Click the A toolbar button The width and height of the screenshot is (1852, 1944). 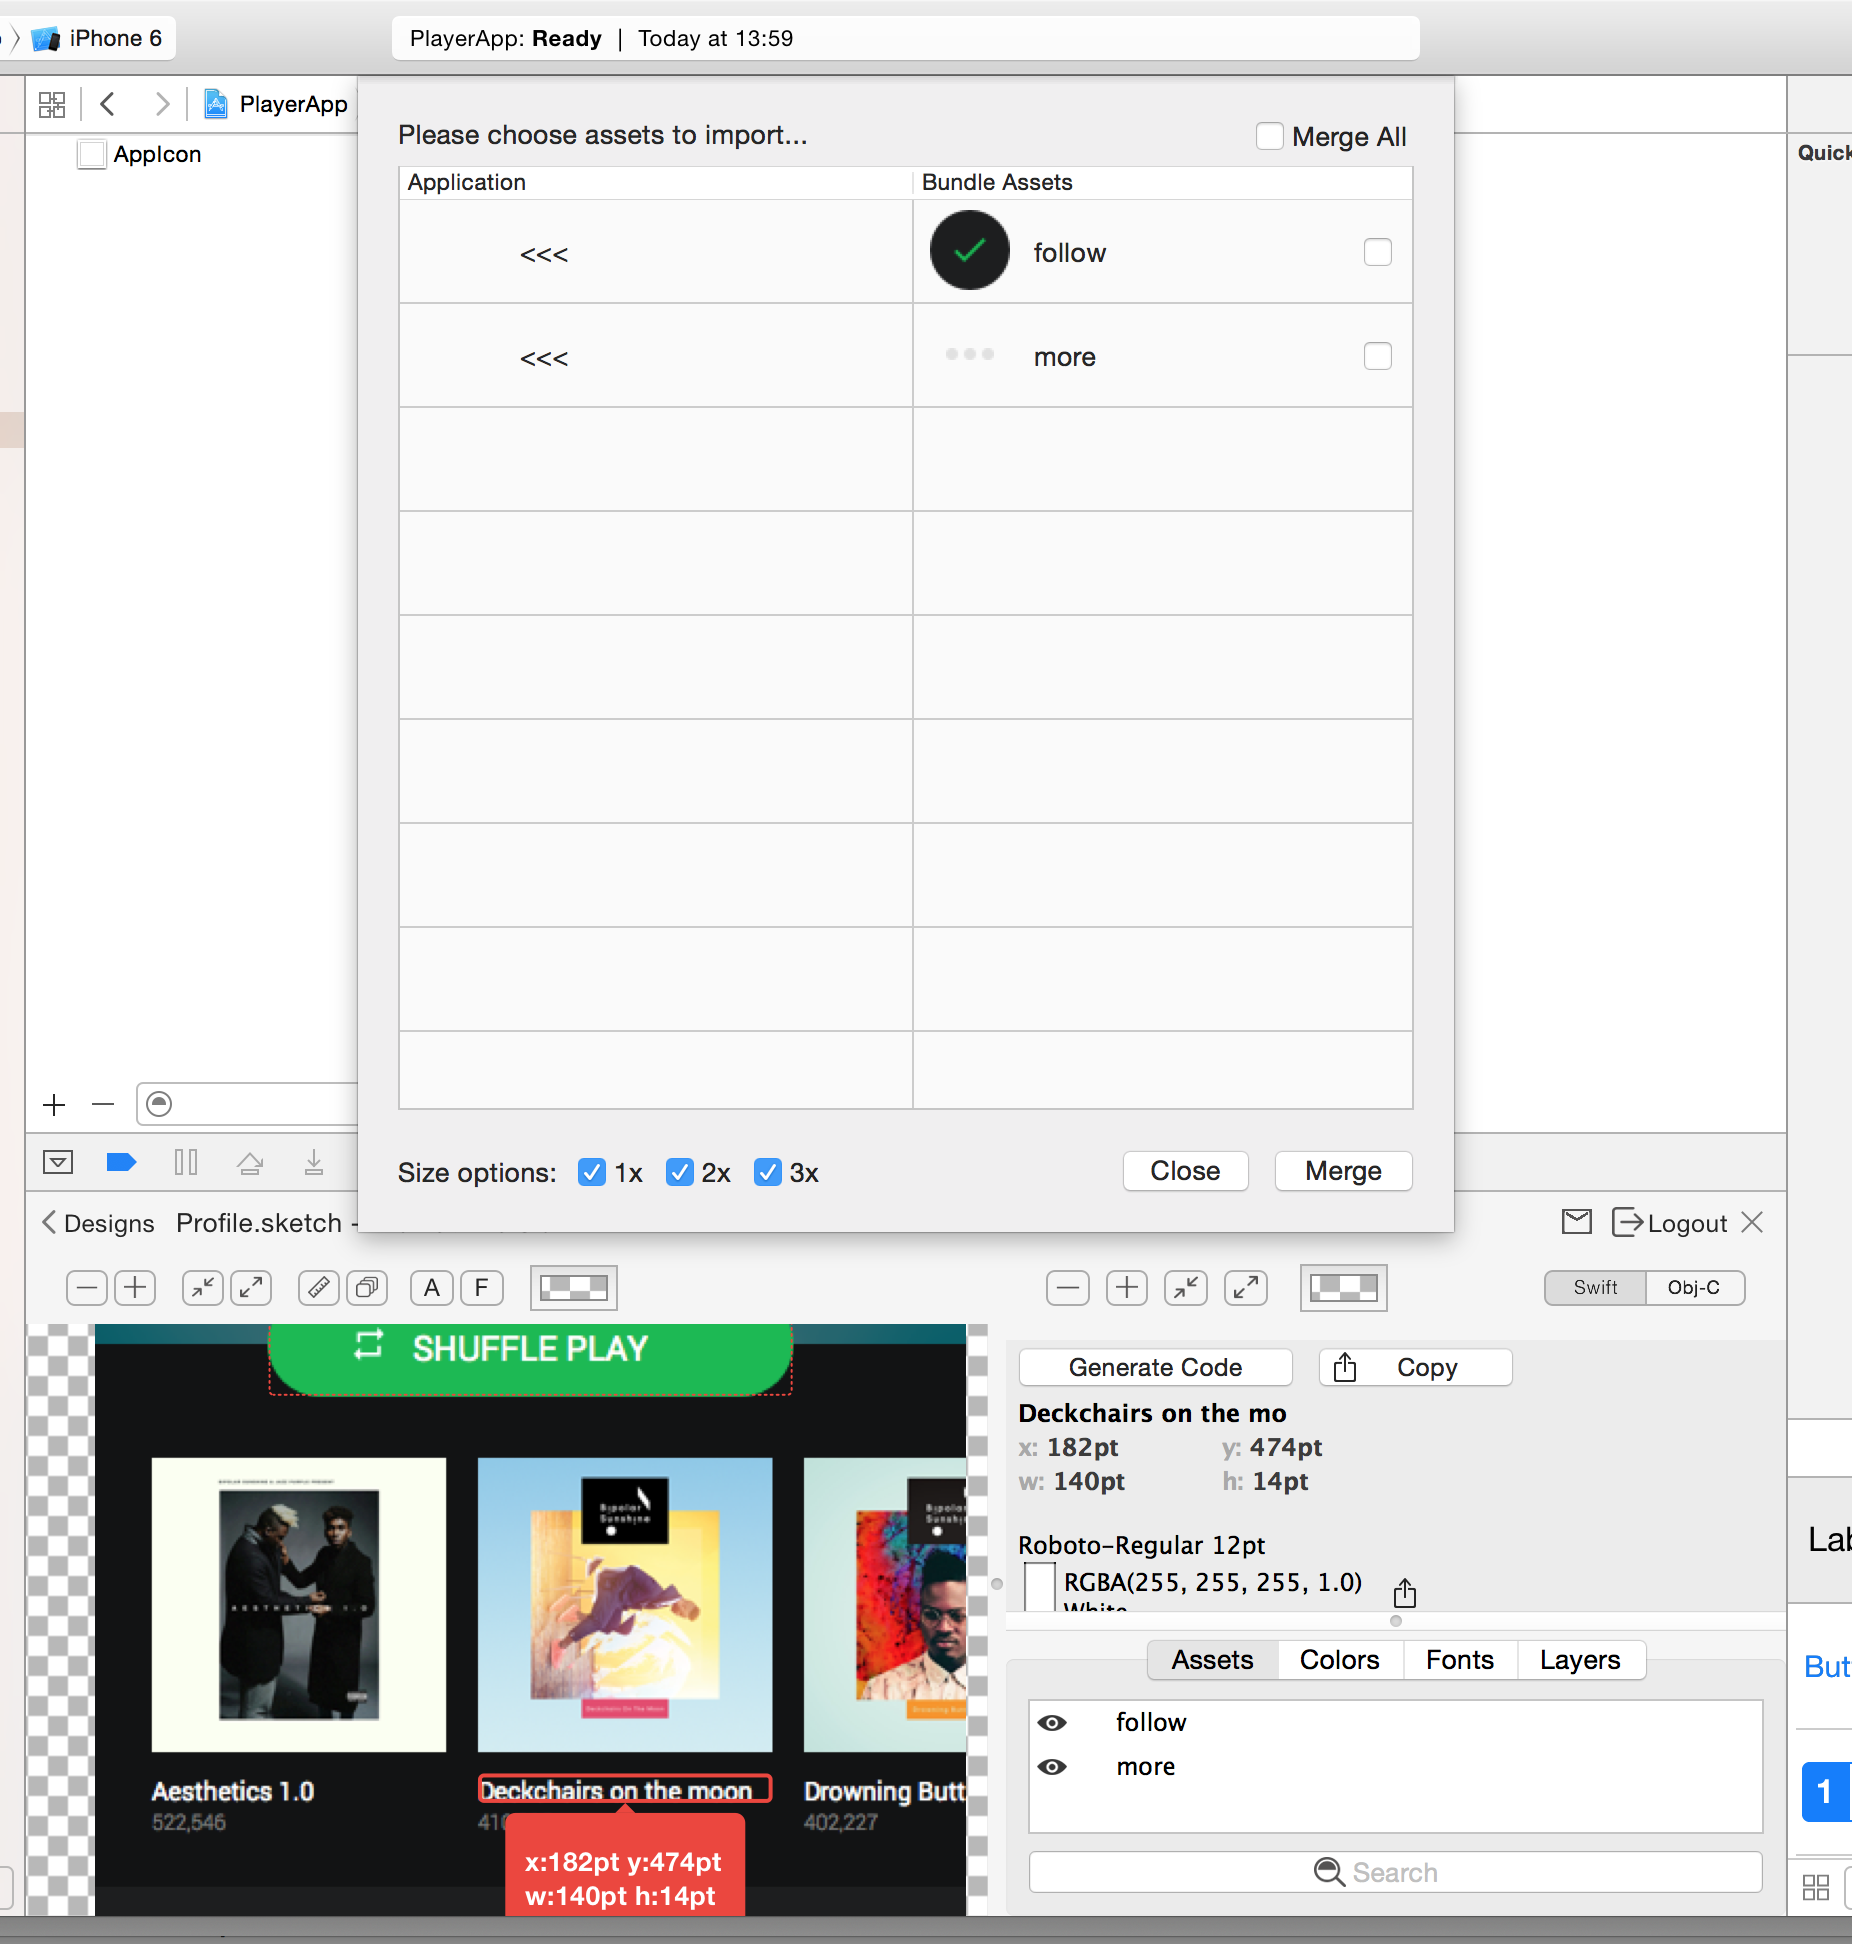pyautogui.click(x=432, y=1288)
